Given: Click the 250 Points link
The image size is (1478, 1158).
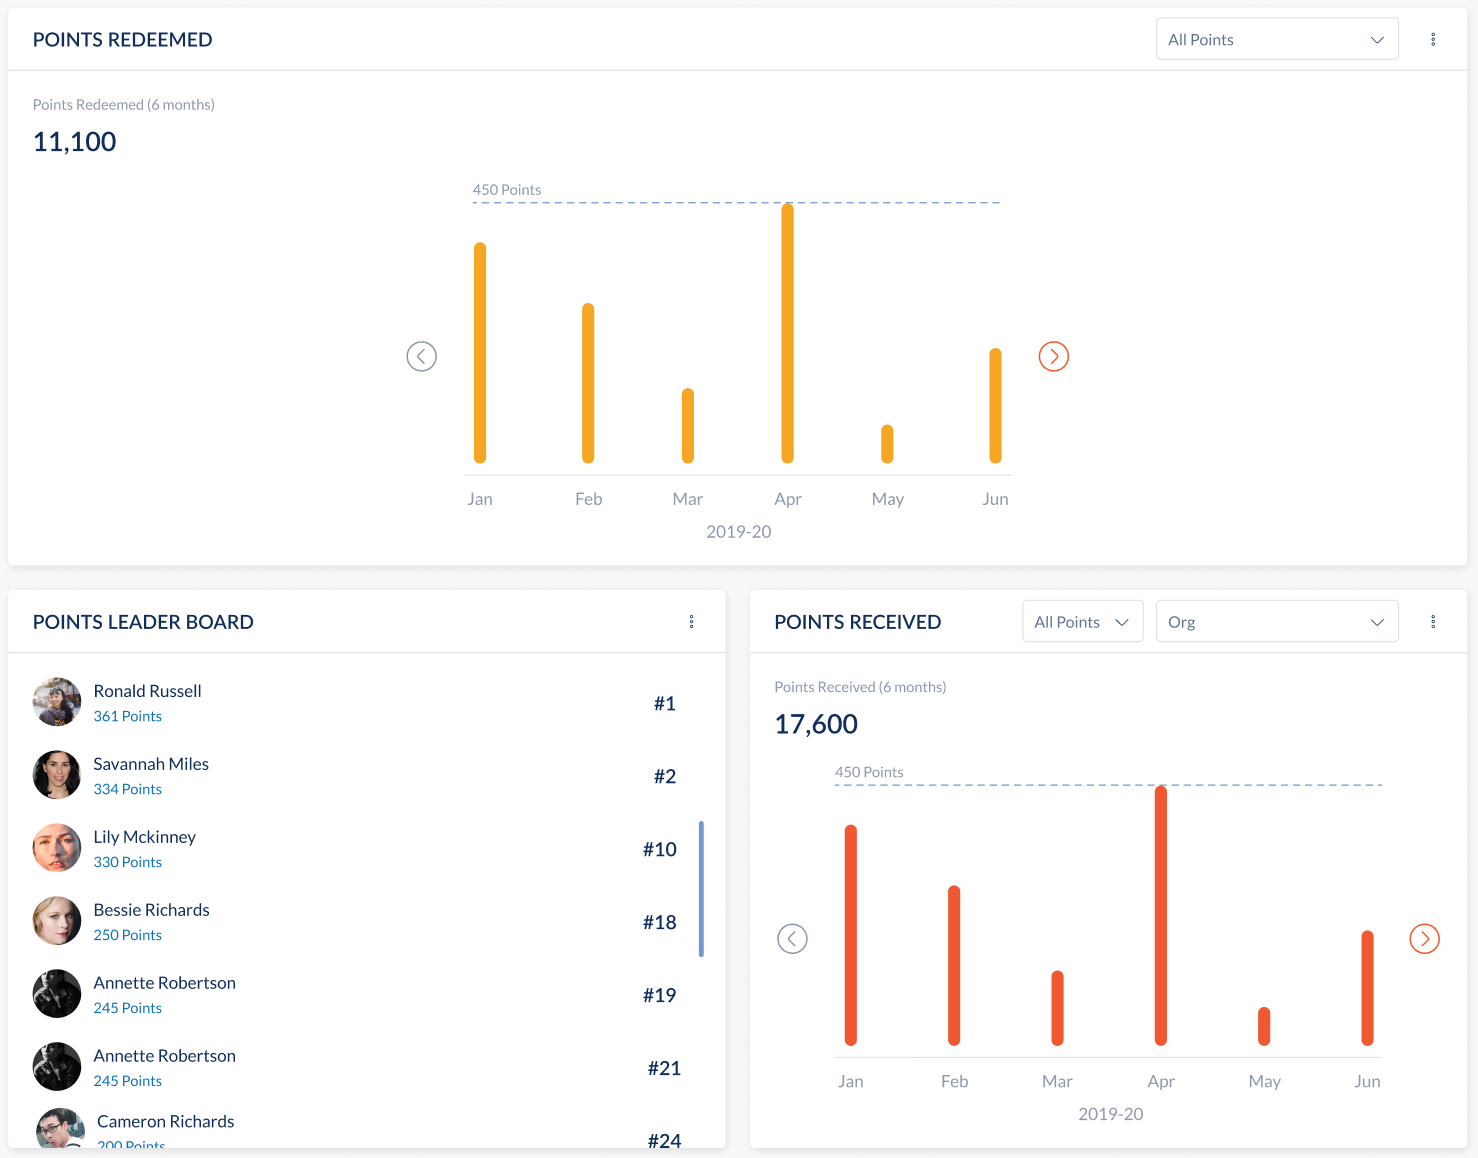Looking at the screenshot, I should coord(128,935).
